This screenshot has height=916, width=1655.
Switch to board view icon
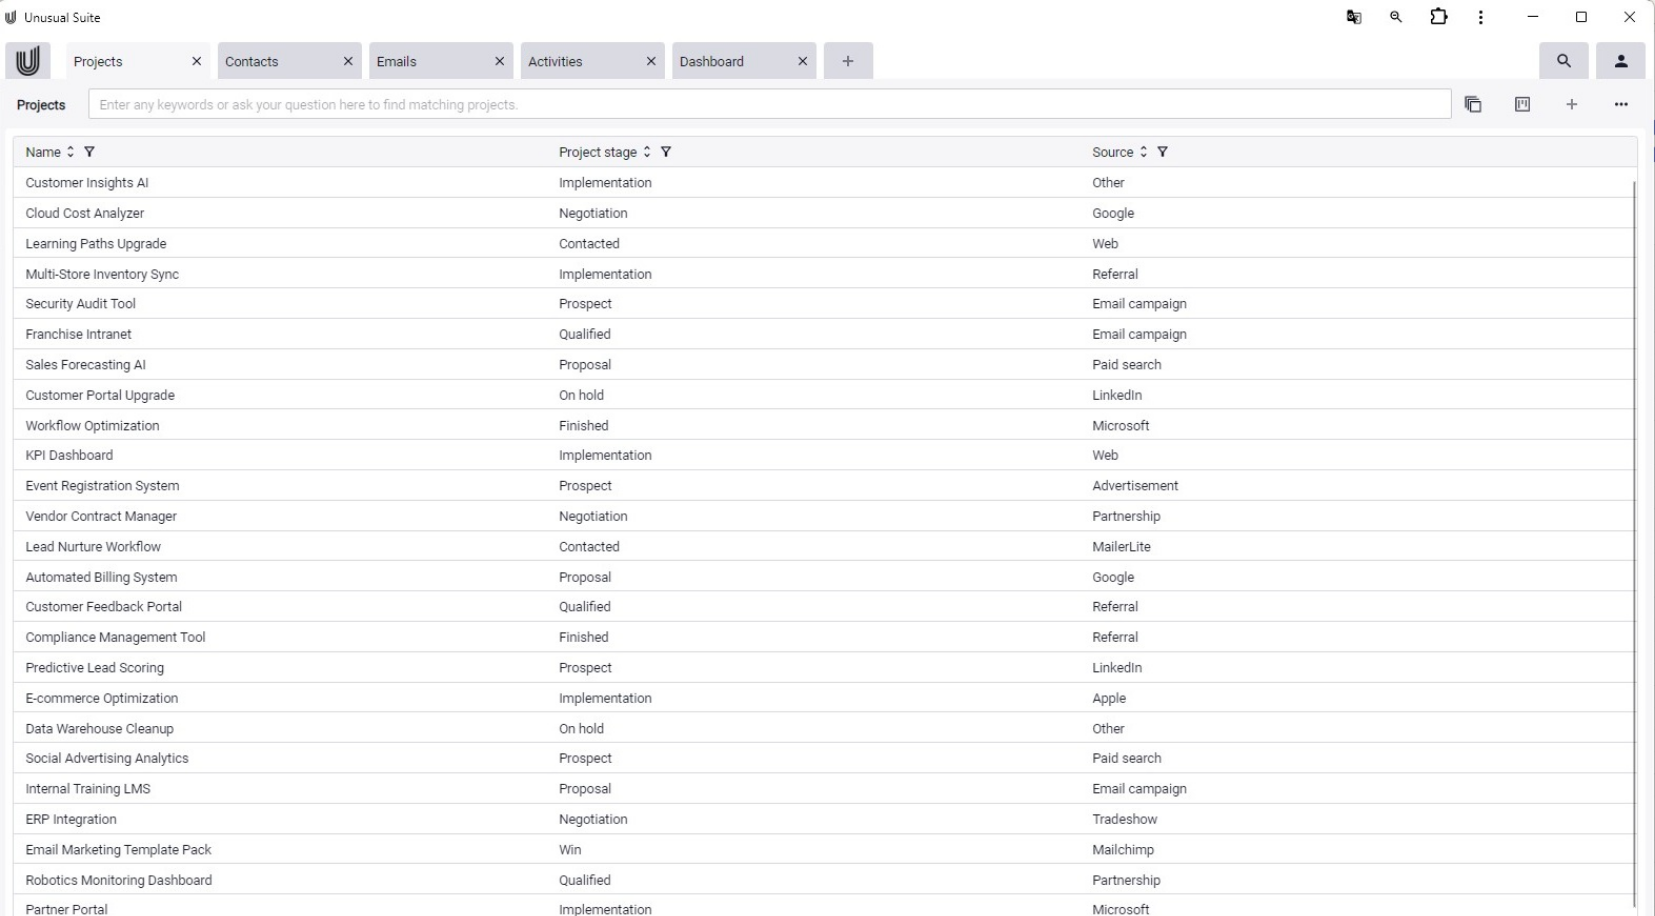[1522, 105]
